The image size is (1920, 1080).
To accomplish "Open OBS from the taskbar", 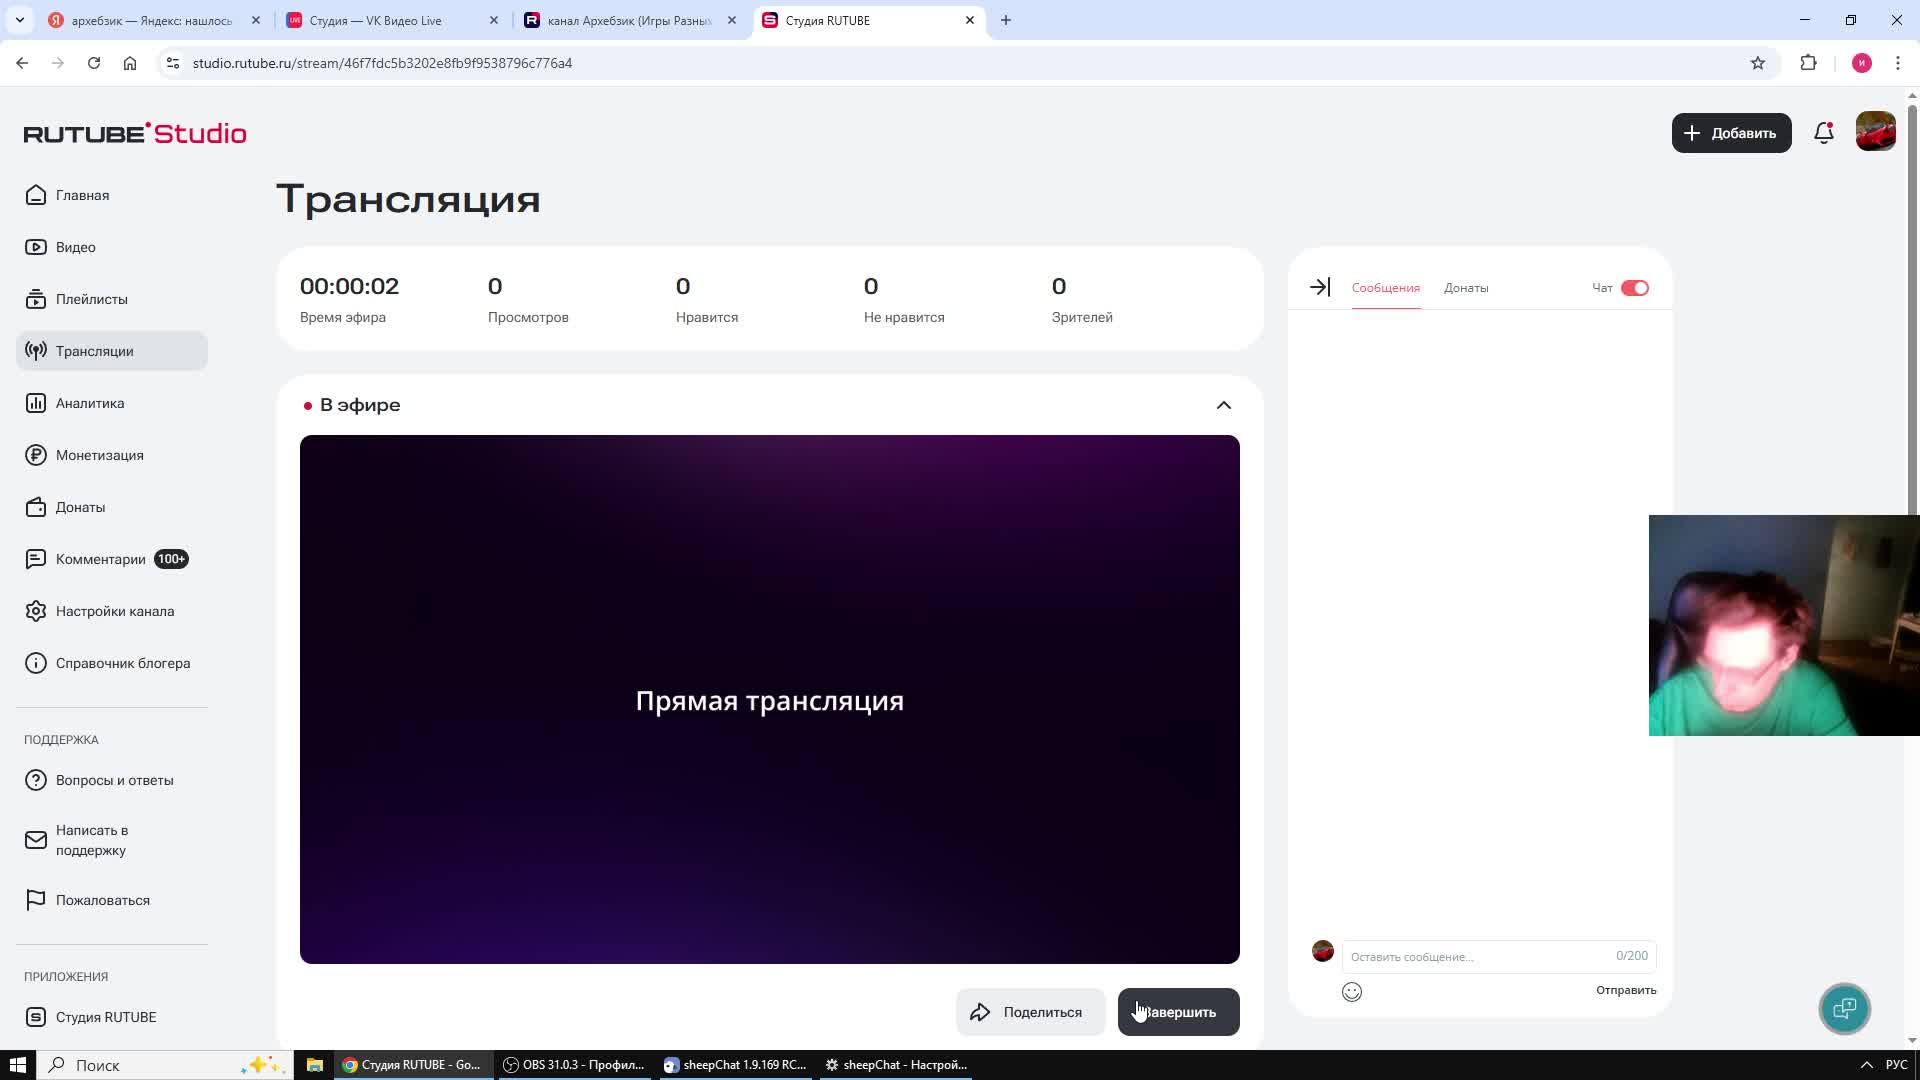I will point(575,1065).
